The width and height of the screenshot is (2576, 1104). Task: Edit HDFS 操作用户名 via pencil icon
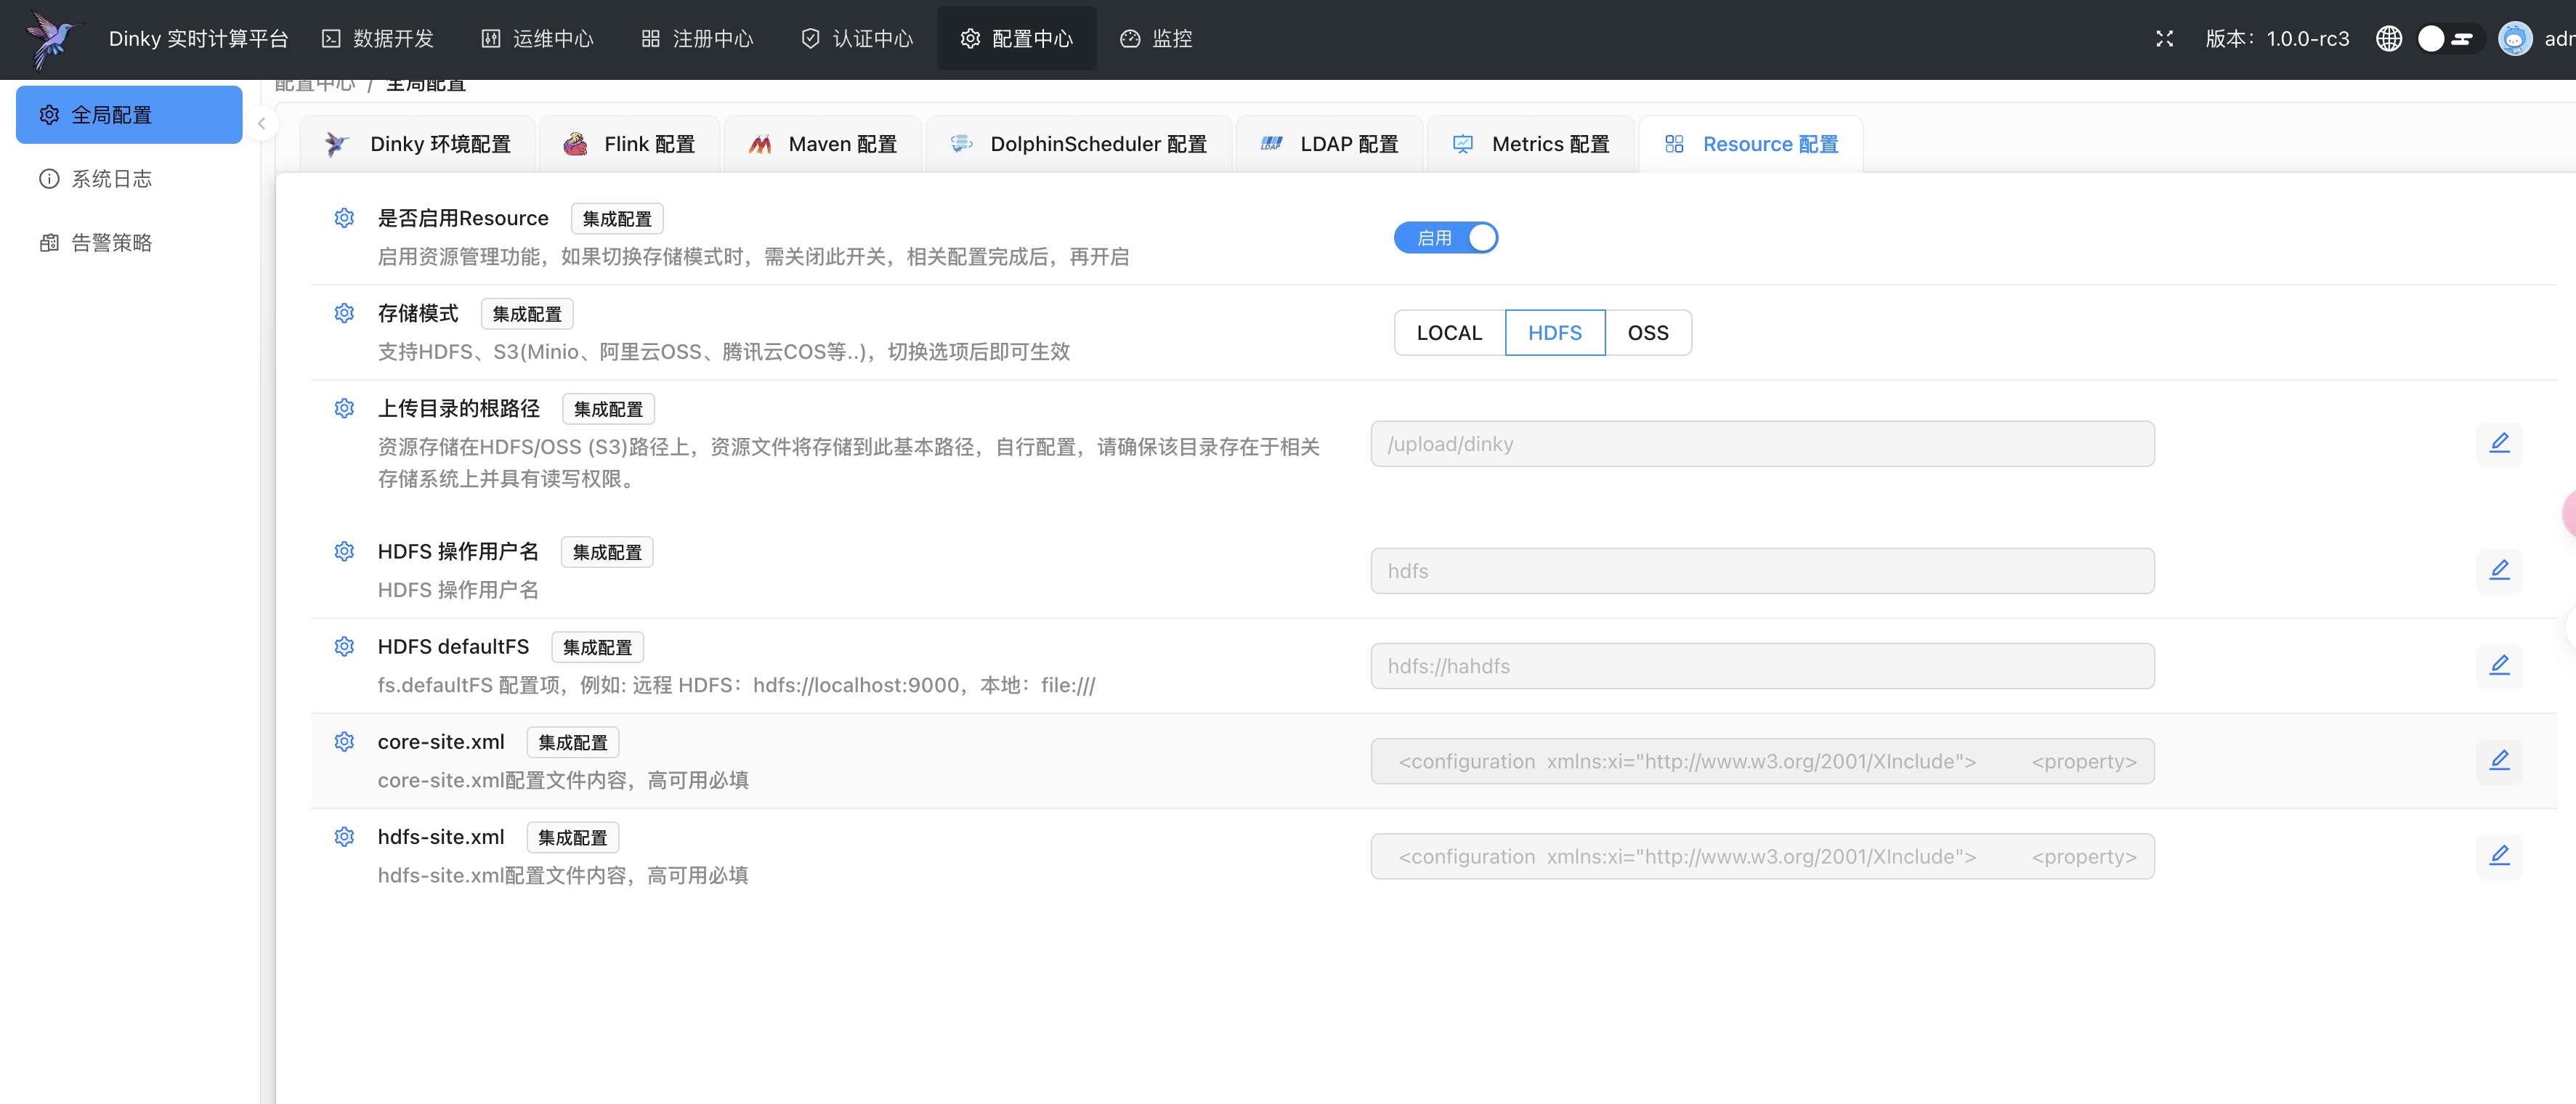tap(2499, 570)
